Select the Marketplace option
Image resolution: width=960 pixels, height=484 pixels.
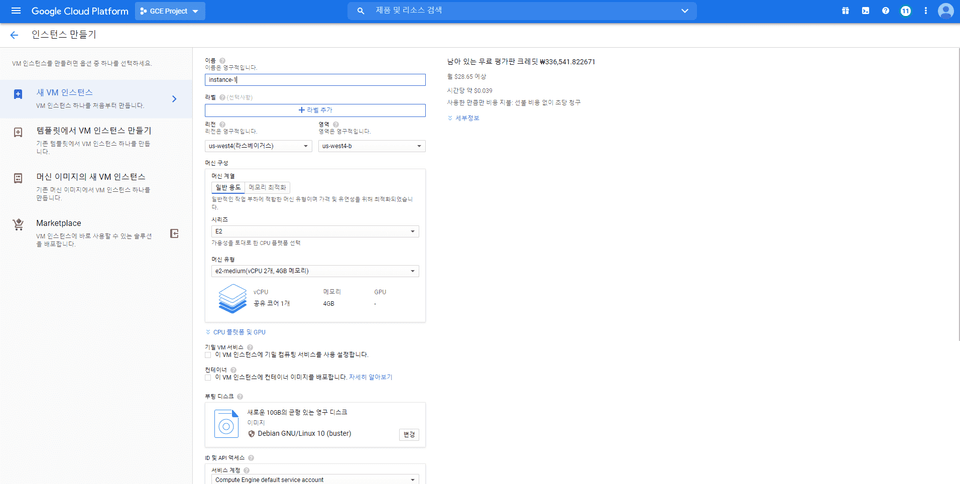pos(96,233)
